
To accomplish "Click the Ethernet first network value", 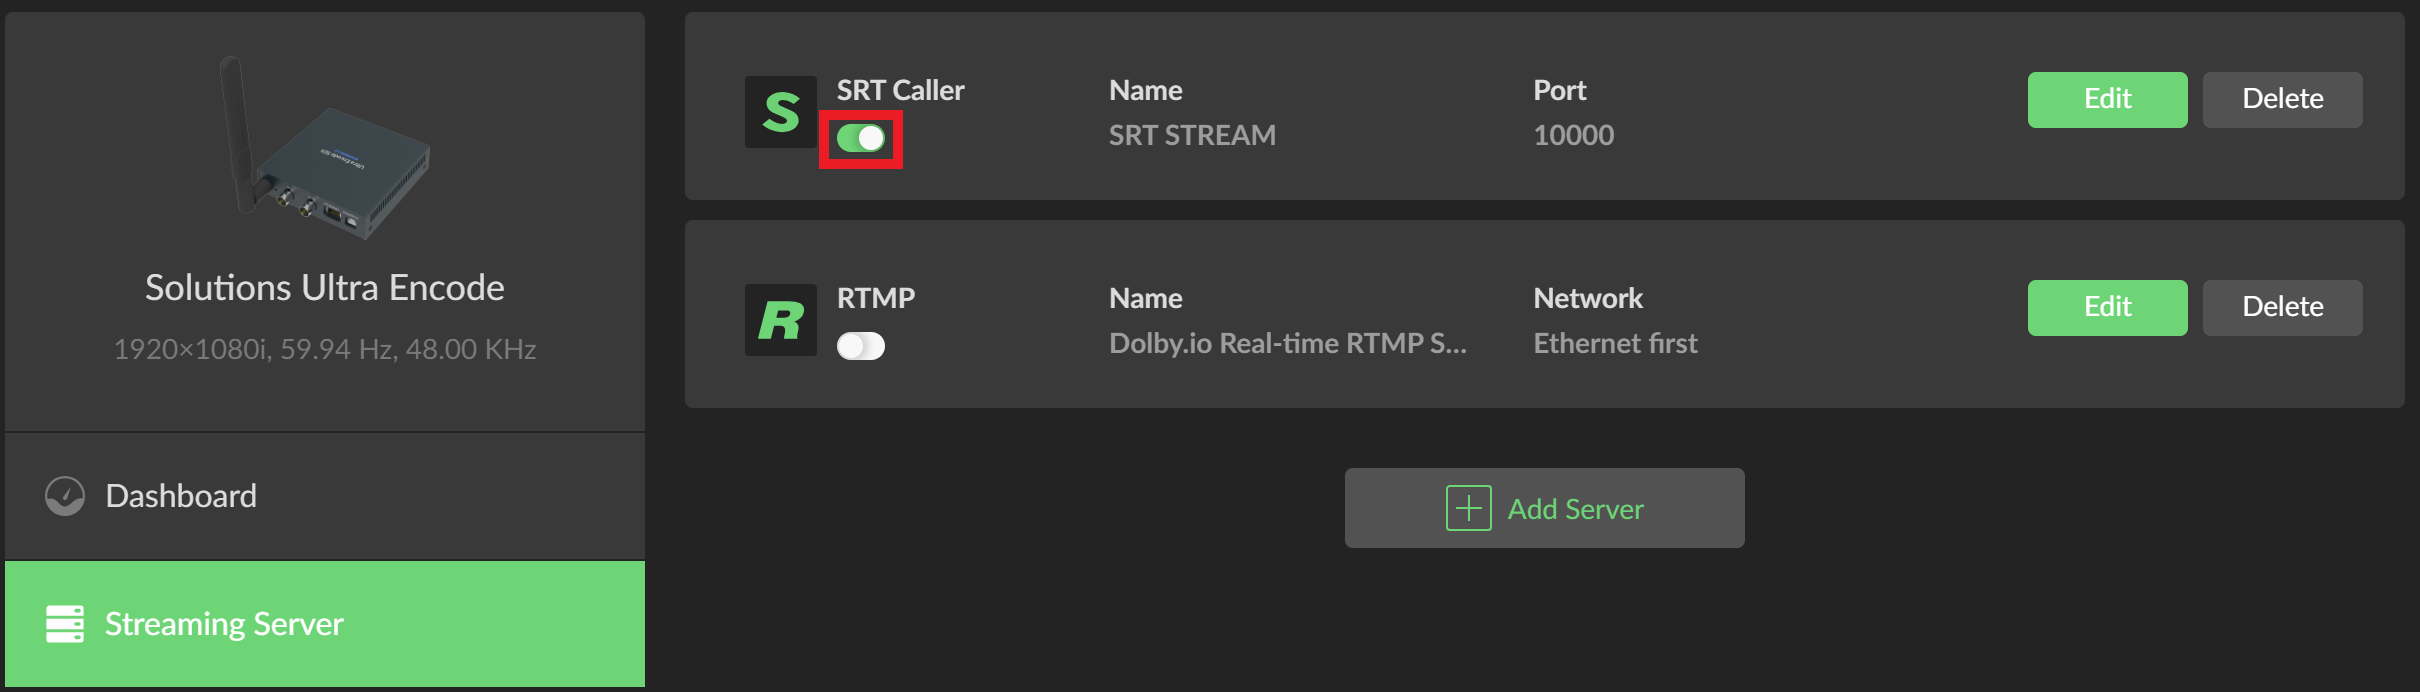I will pos(1615,343).
